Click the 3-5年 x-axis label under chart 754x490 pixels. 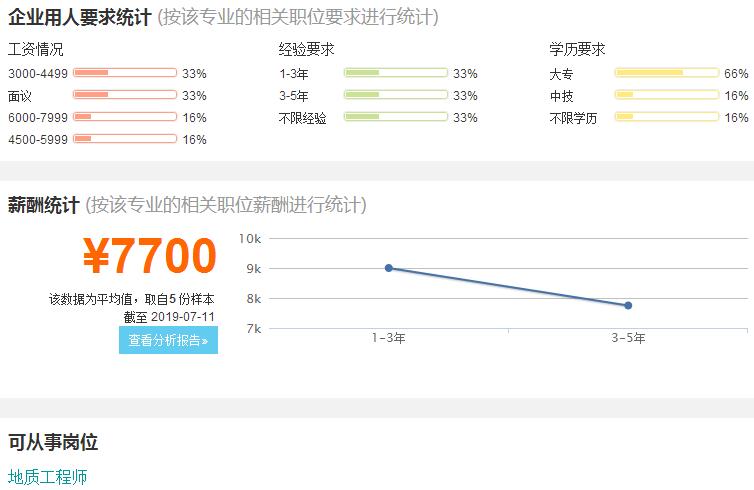(x=628, y=338)
